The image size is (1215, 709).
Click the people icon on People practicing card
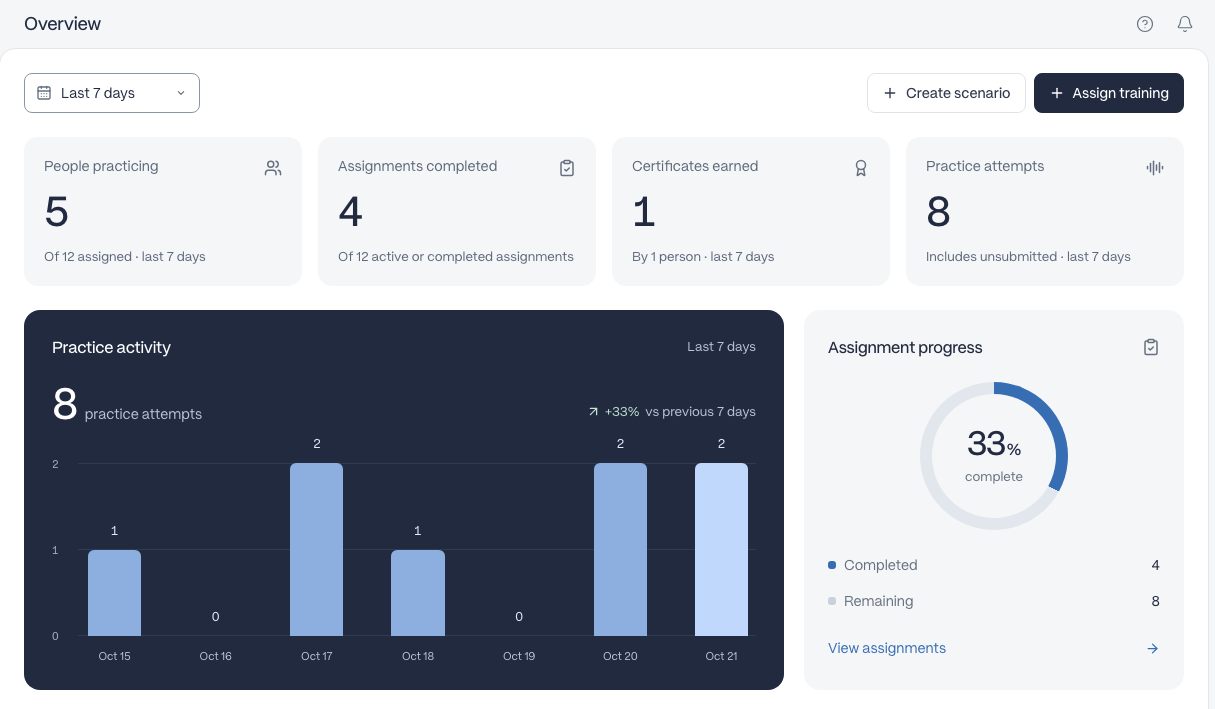point(273,168)
